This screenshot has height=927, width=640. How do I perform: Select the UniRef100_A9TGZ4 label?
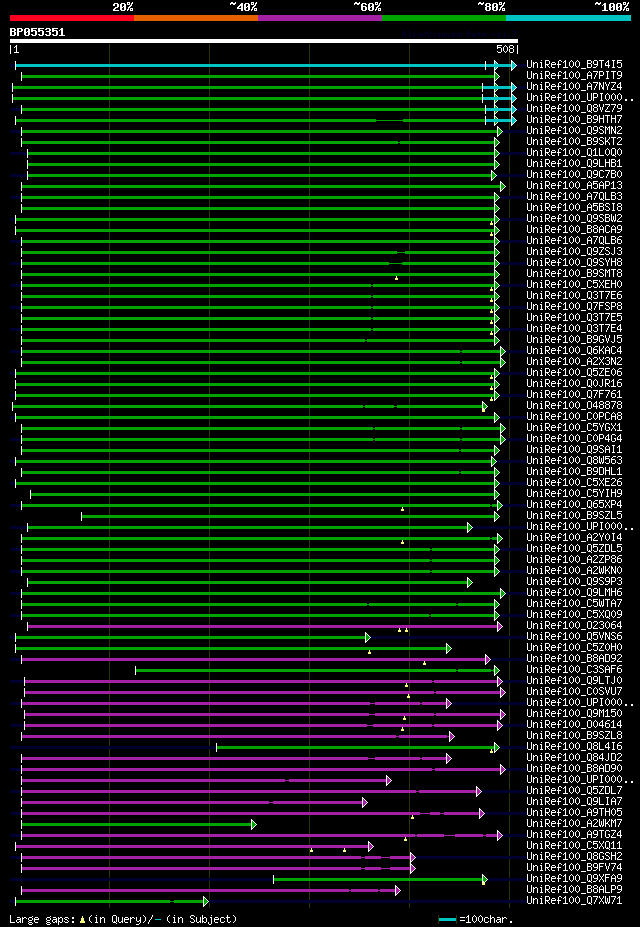[x=574, y=835]
